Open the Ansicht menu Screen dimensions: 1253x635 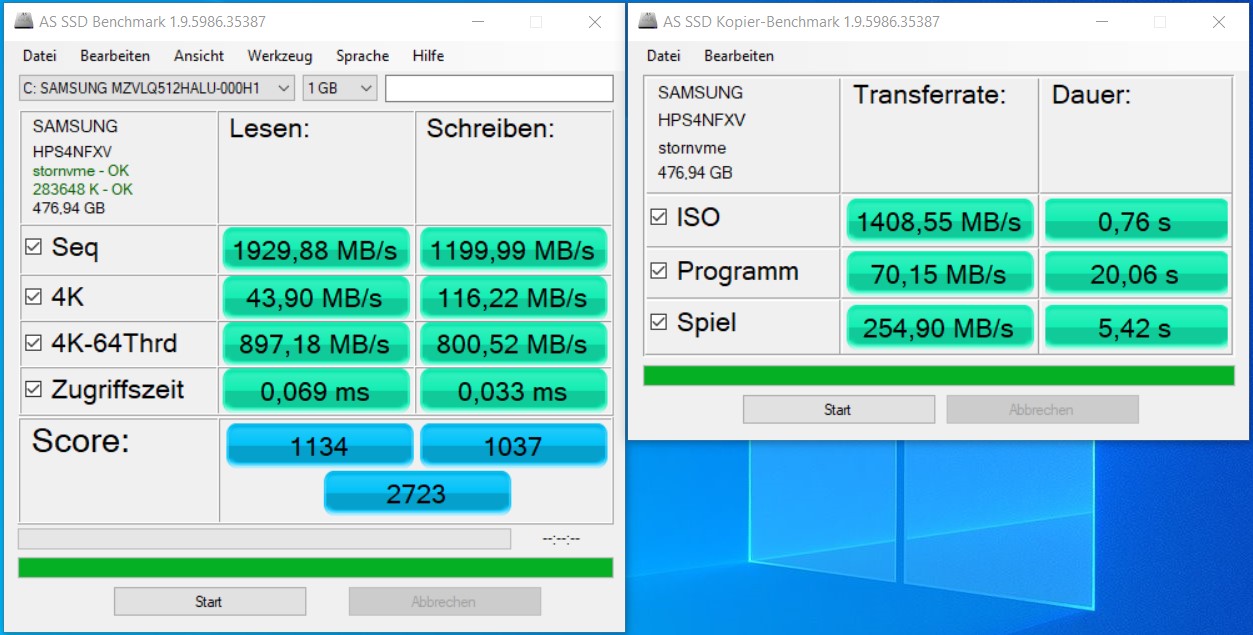click(x=199, y=56)
